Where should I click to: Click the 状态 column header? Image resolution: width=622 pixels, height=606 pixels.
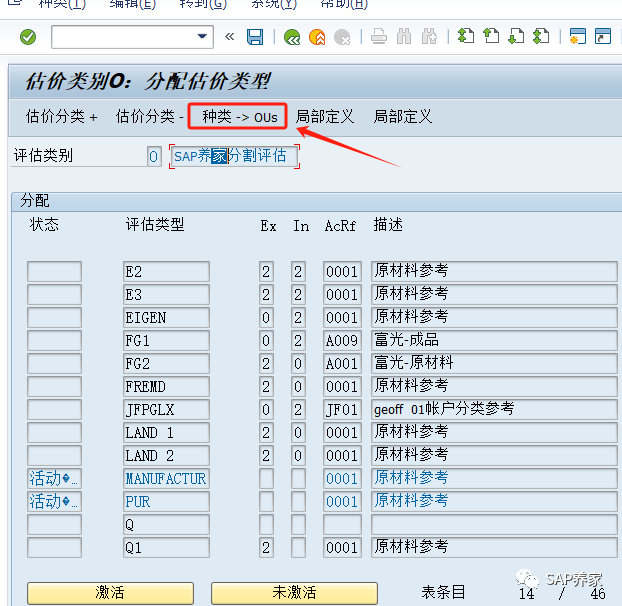click(44, 225)
